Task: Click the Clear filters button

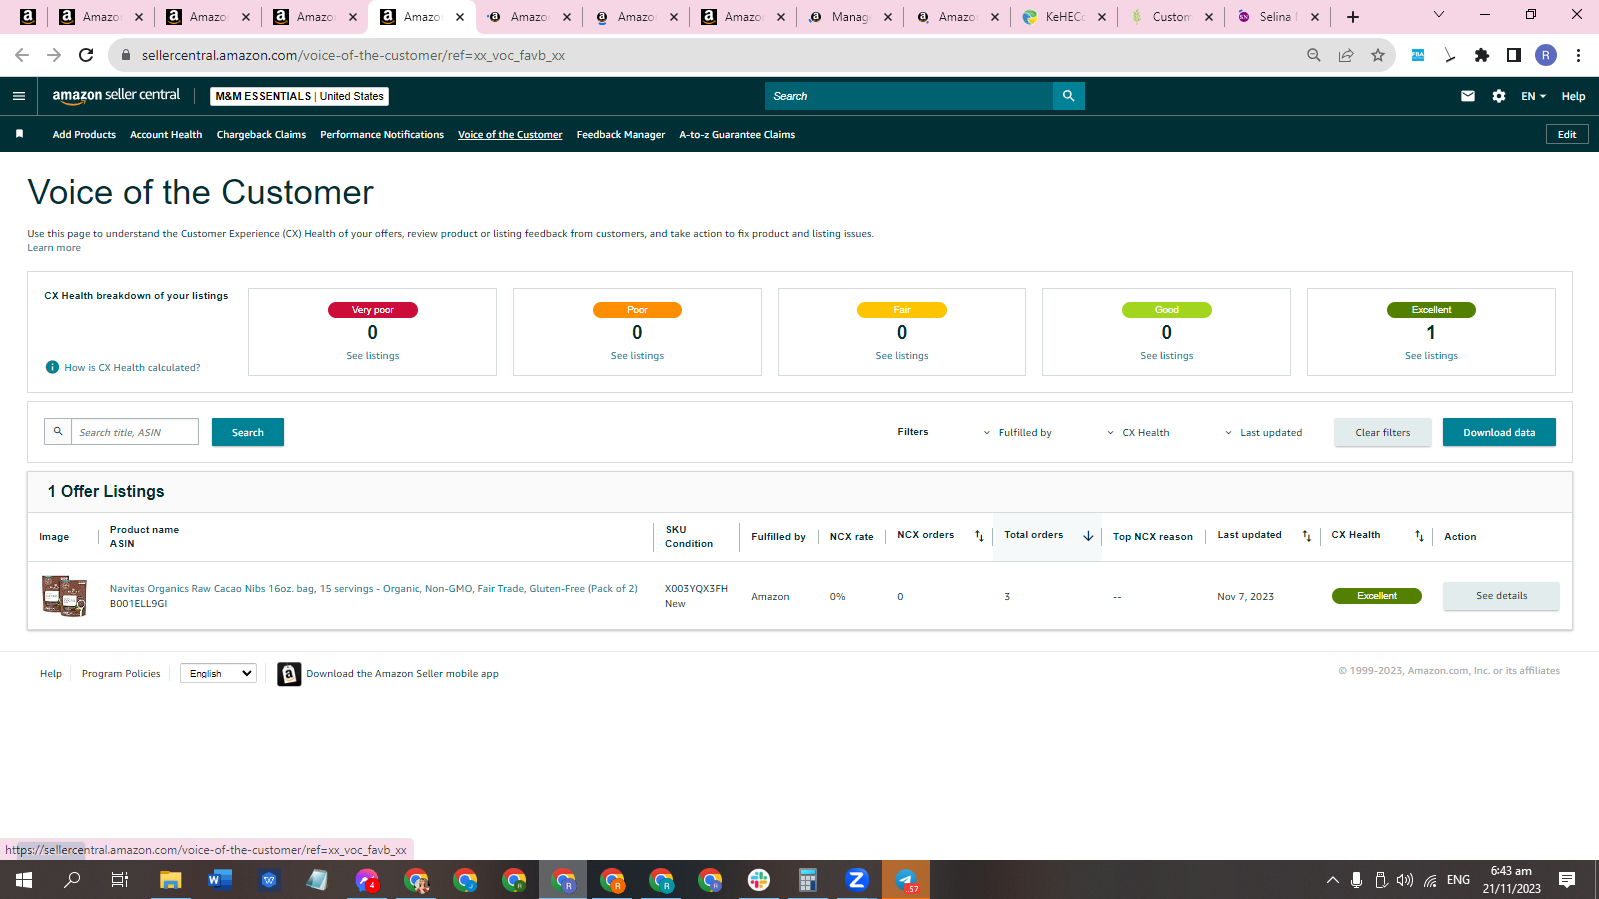Action: (1383, 432)
